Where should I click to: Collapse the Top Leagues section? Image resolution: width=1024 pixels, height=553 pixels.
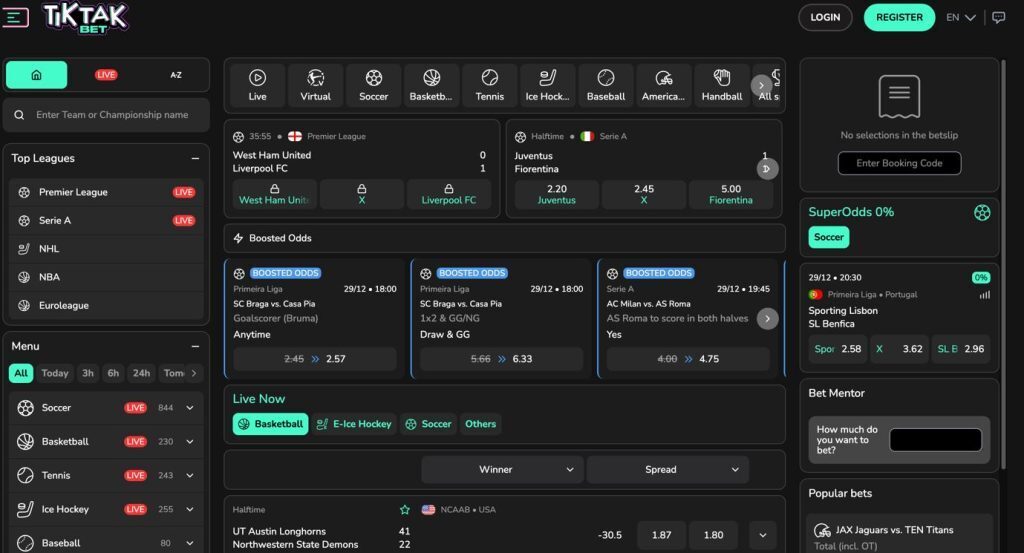[x=195, y=159]
